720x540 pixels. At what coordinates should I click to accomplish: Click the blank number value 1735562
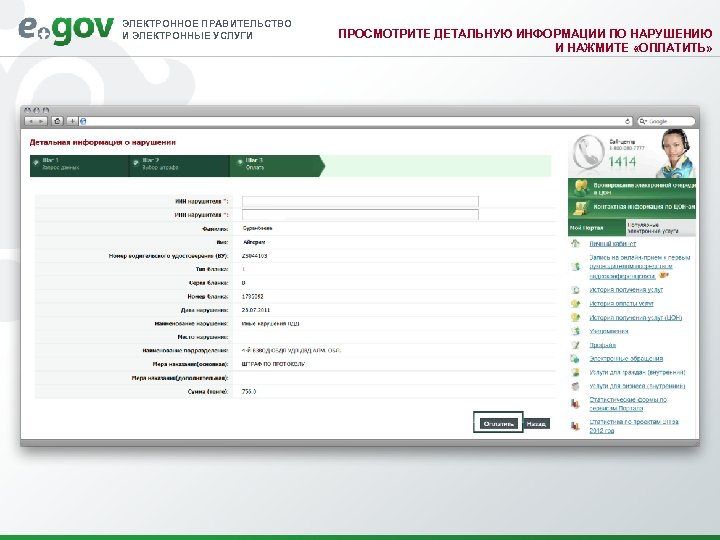point(253,297)
